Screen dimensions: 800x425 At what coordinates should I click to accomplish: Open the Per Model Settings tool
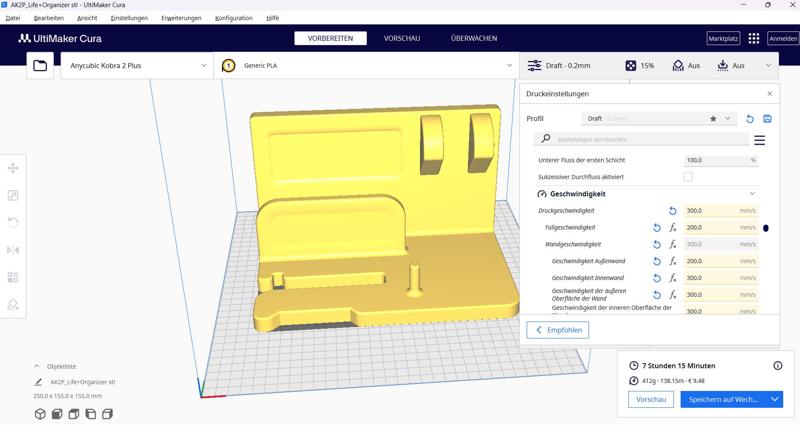[x=13, y=278]
